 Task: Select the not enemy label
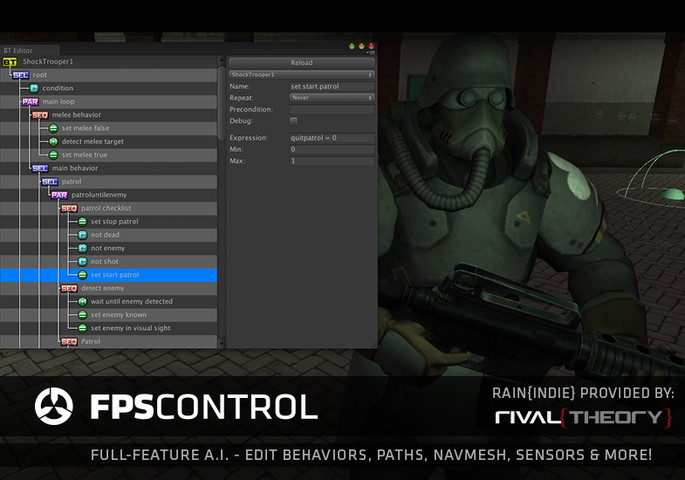[108, 249]
